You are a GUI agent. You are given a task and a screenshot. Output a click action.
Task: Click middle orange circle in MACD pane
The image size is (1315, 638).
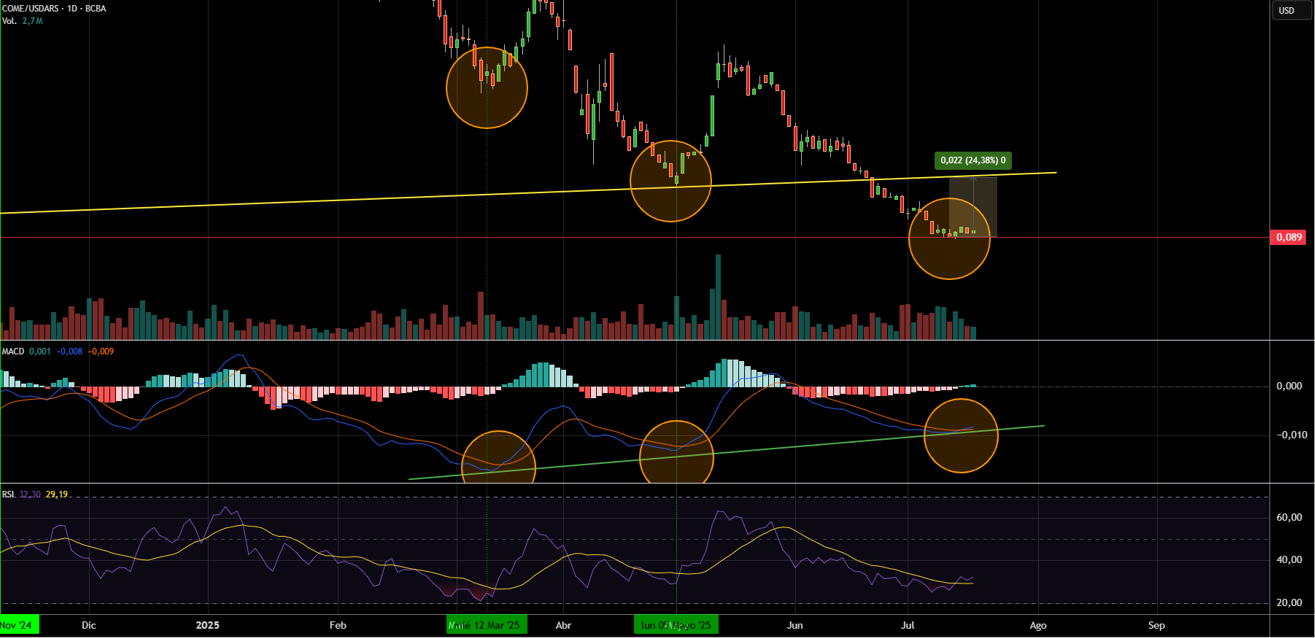[676, 455]
